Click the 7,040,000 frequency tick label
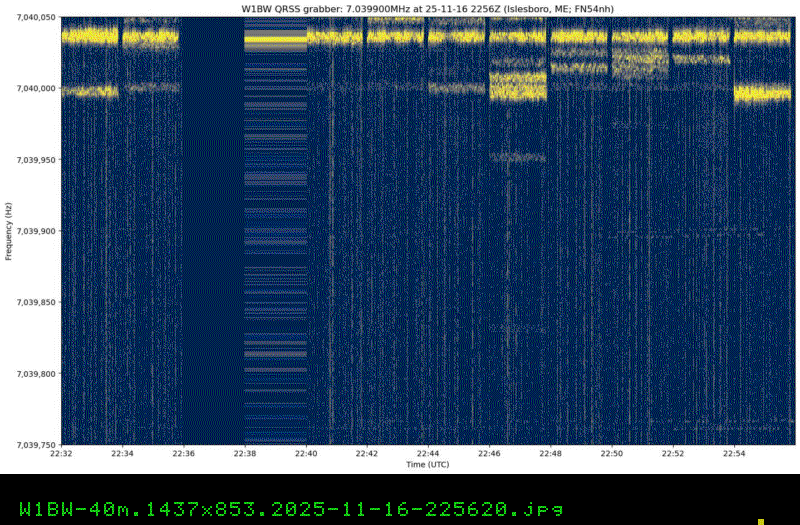Screen dimensions: 800x525 tap(36, 88)
